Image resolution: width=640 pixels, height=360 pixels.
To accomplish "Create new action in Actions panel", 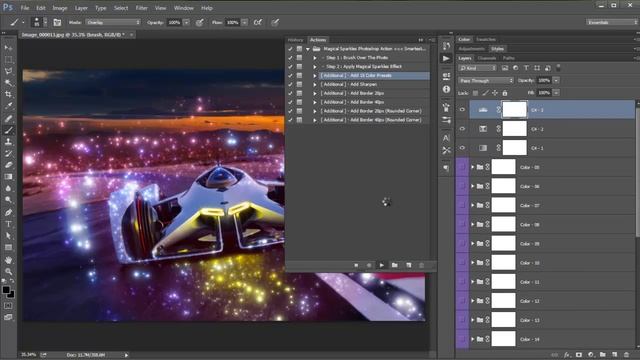I will point(409,265).
